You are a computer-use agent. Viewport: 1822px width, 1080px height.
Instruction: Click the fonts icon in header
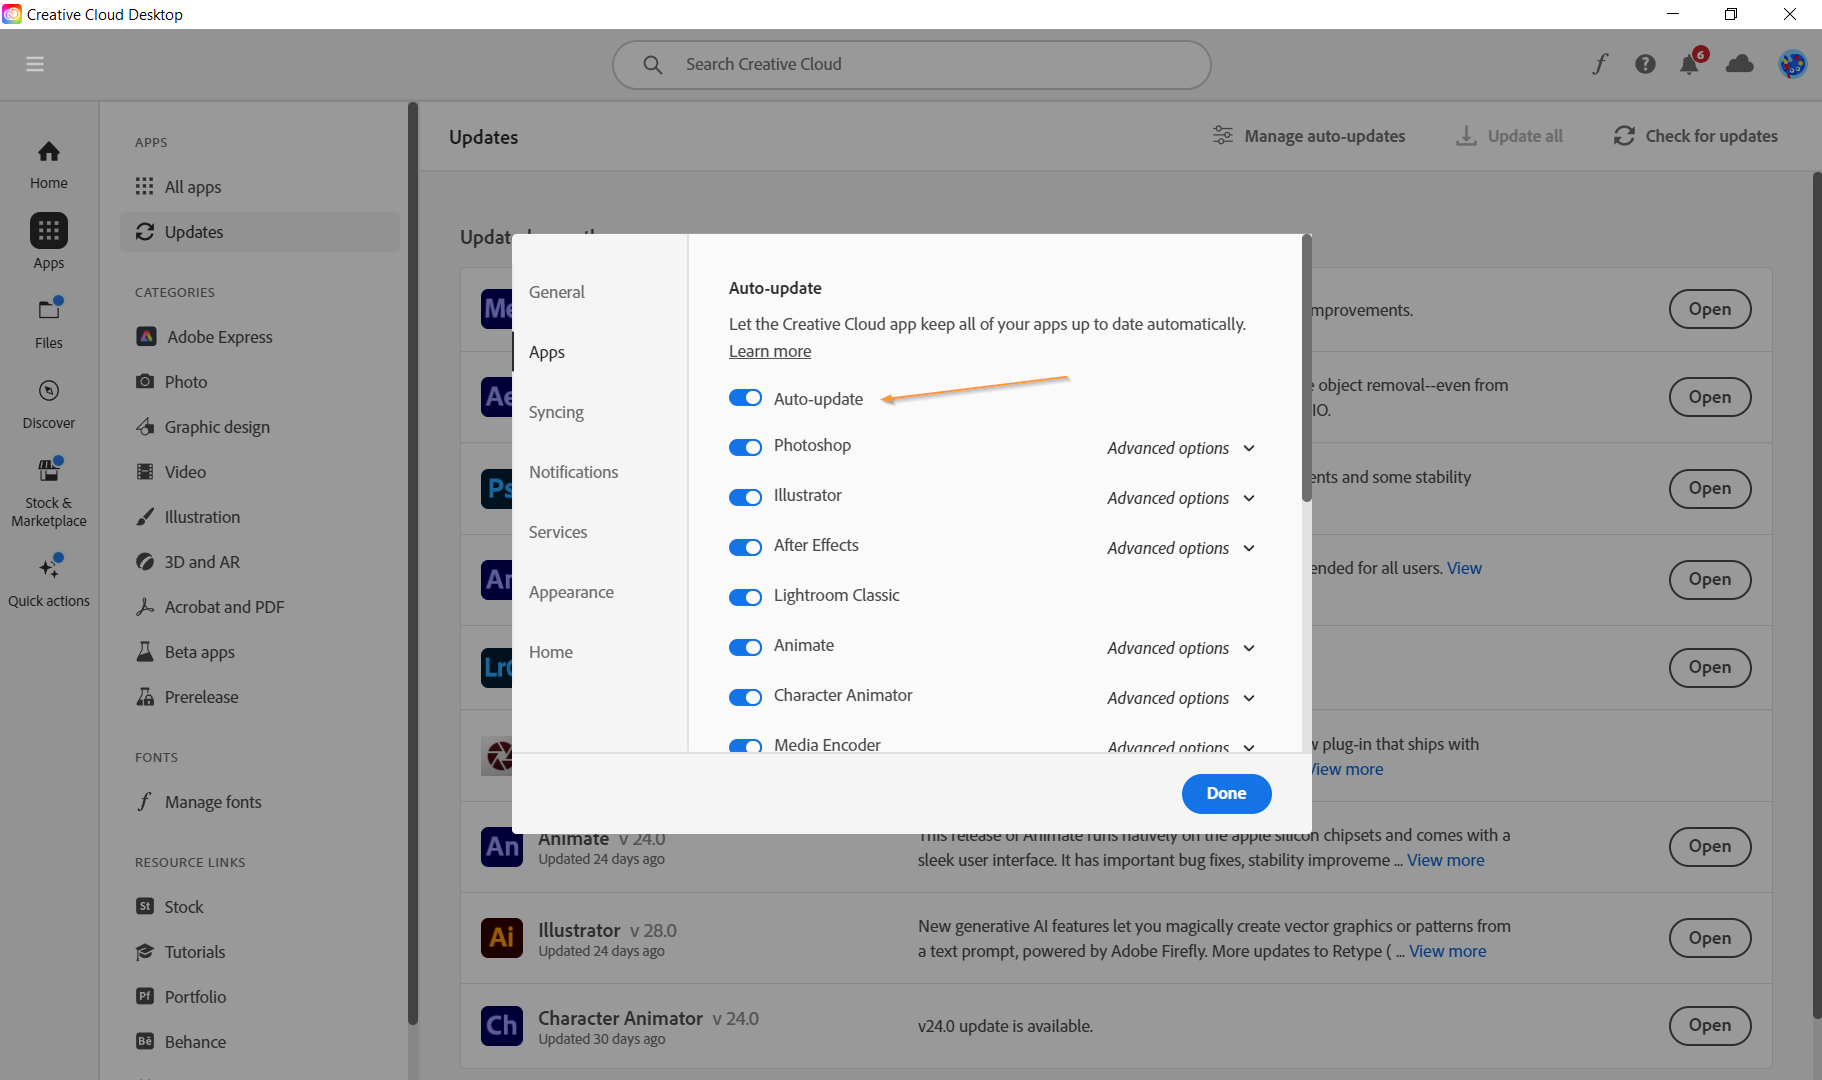coord(1600,64)
